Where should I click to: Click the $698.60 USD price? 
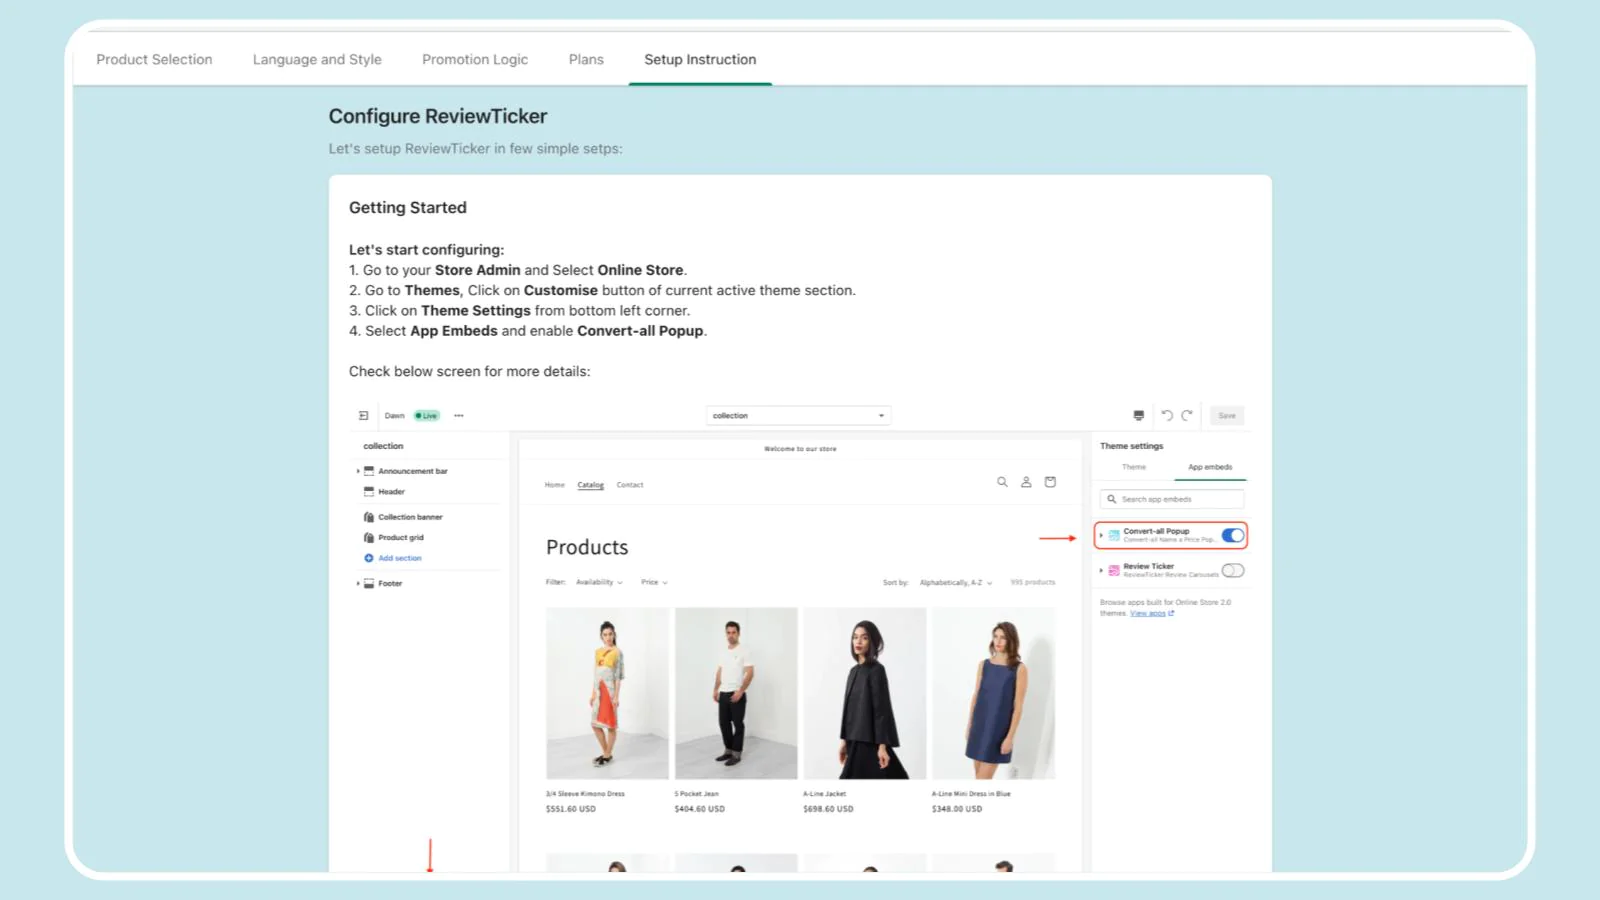coord(828,809)
